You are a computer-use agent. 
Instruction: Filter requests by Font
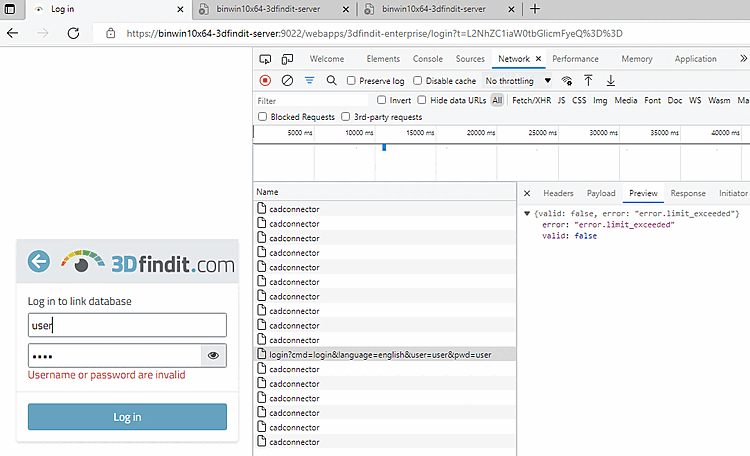click(x=652, y=100)
